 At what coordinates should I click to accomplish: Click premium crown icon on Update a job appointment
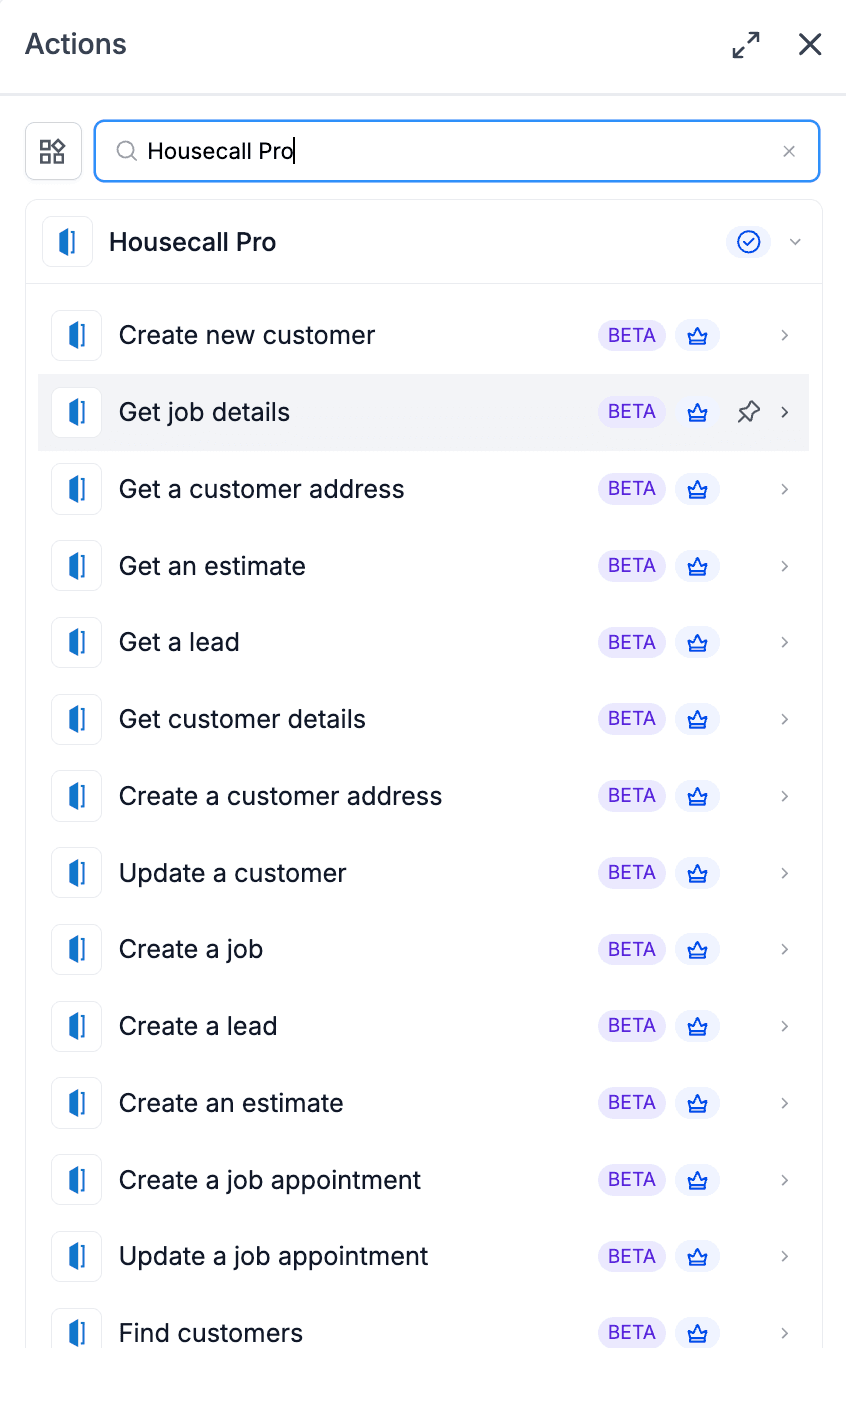(x=698, y=1256)
